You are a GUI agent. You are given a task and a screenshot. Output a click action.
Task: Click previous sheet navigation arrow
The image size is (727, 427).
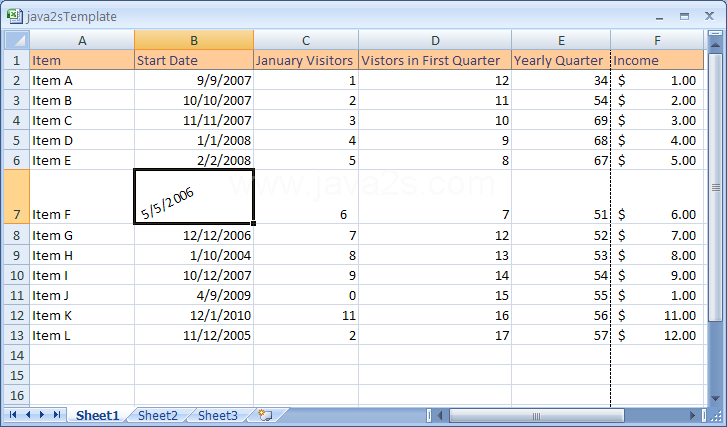[x=28, y=414]
